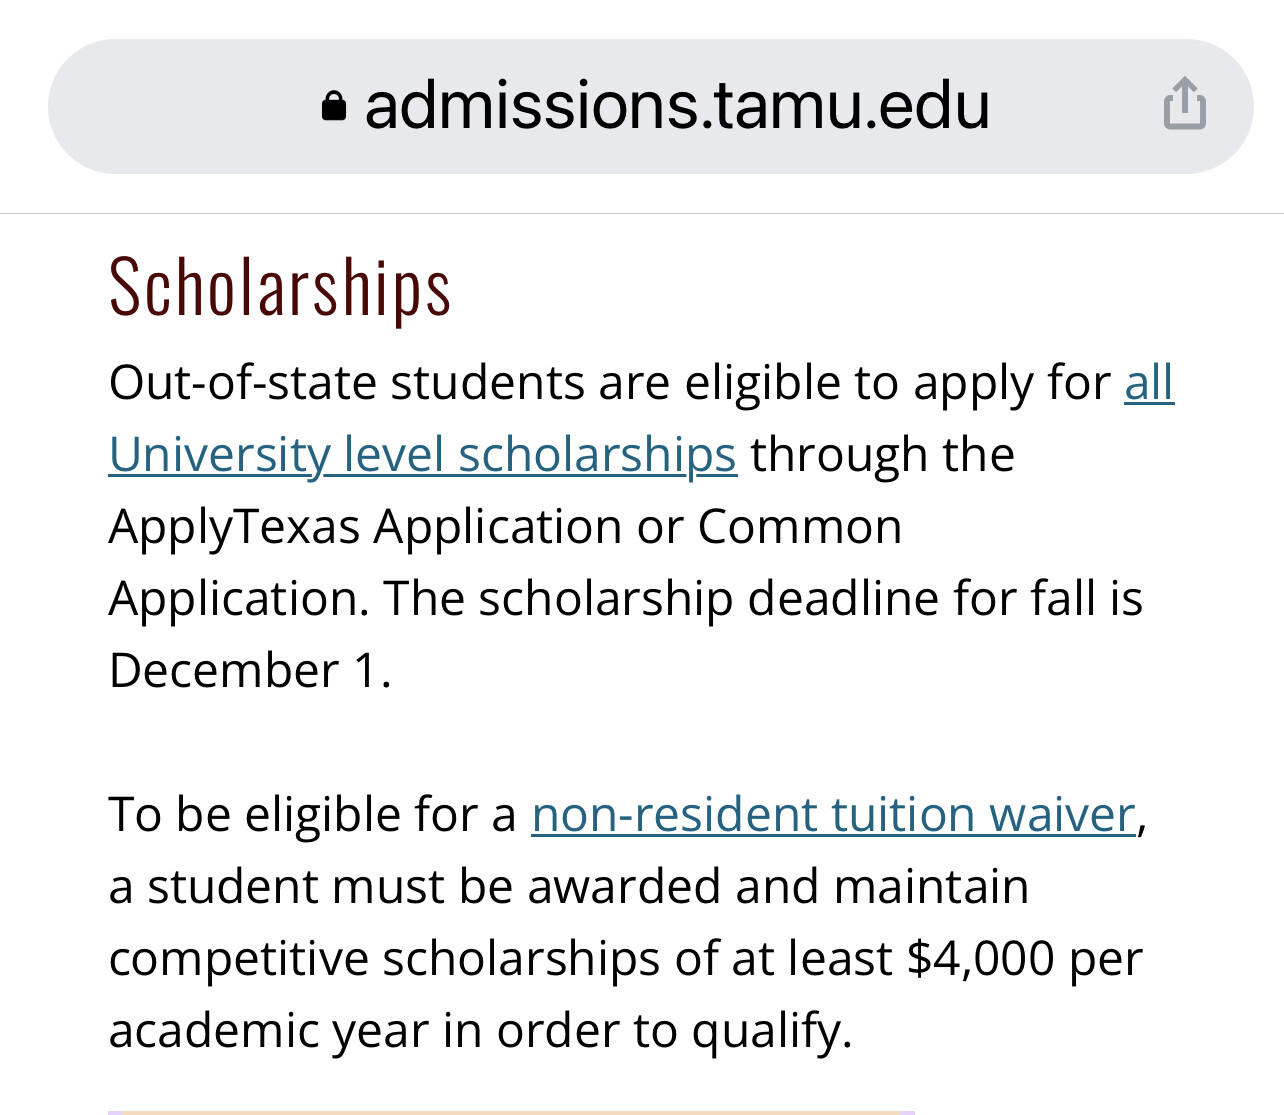Image resolution: width=1284 pixels, height=1115 pixels.
Task: Click the words "awarded and maintain"
Action: (x=778, y=887)
